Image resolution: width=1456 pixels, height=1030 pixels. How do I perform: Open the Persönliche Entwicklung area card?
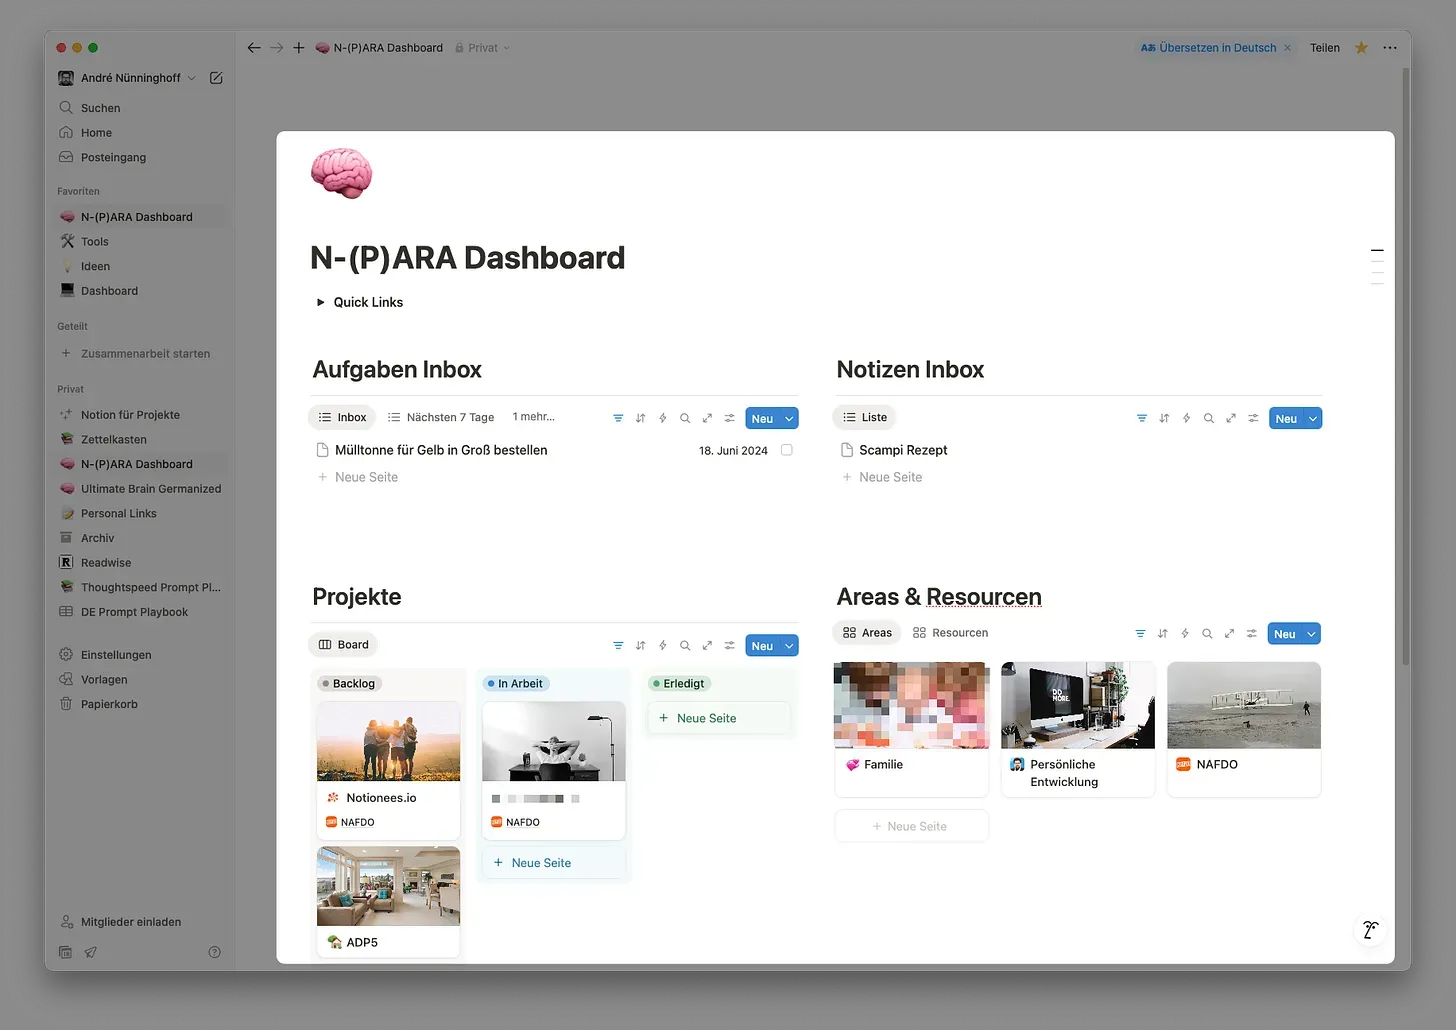(1078, 729)
